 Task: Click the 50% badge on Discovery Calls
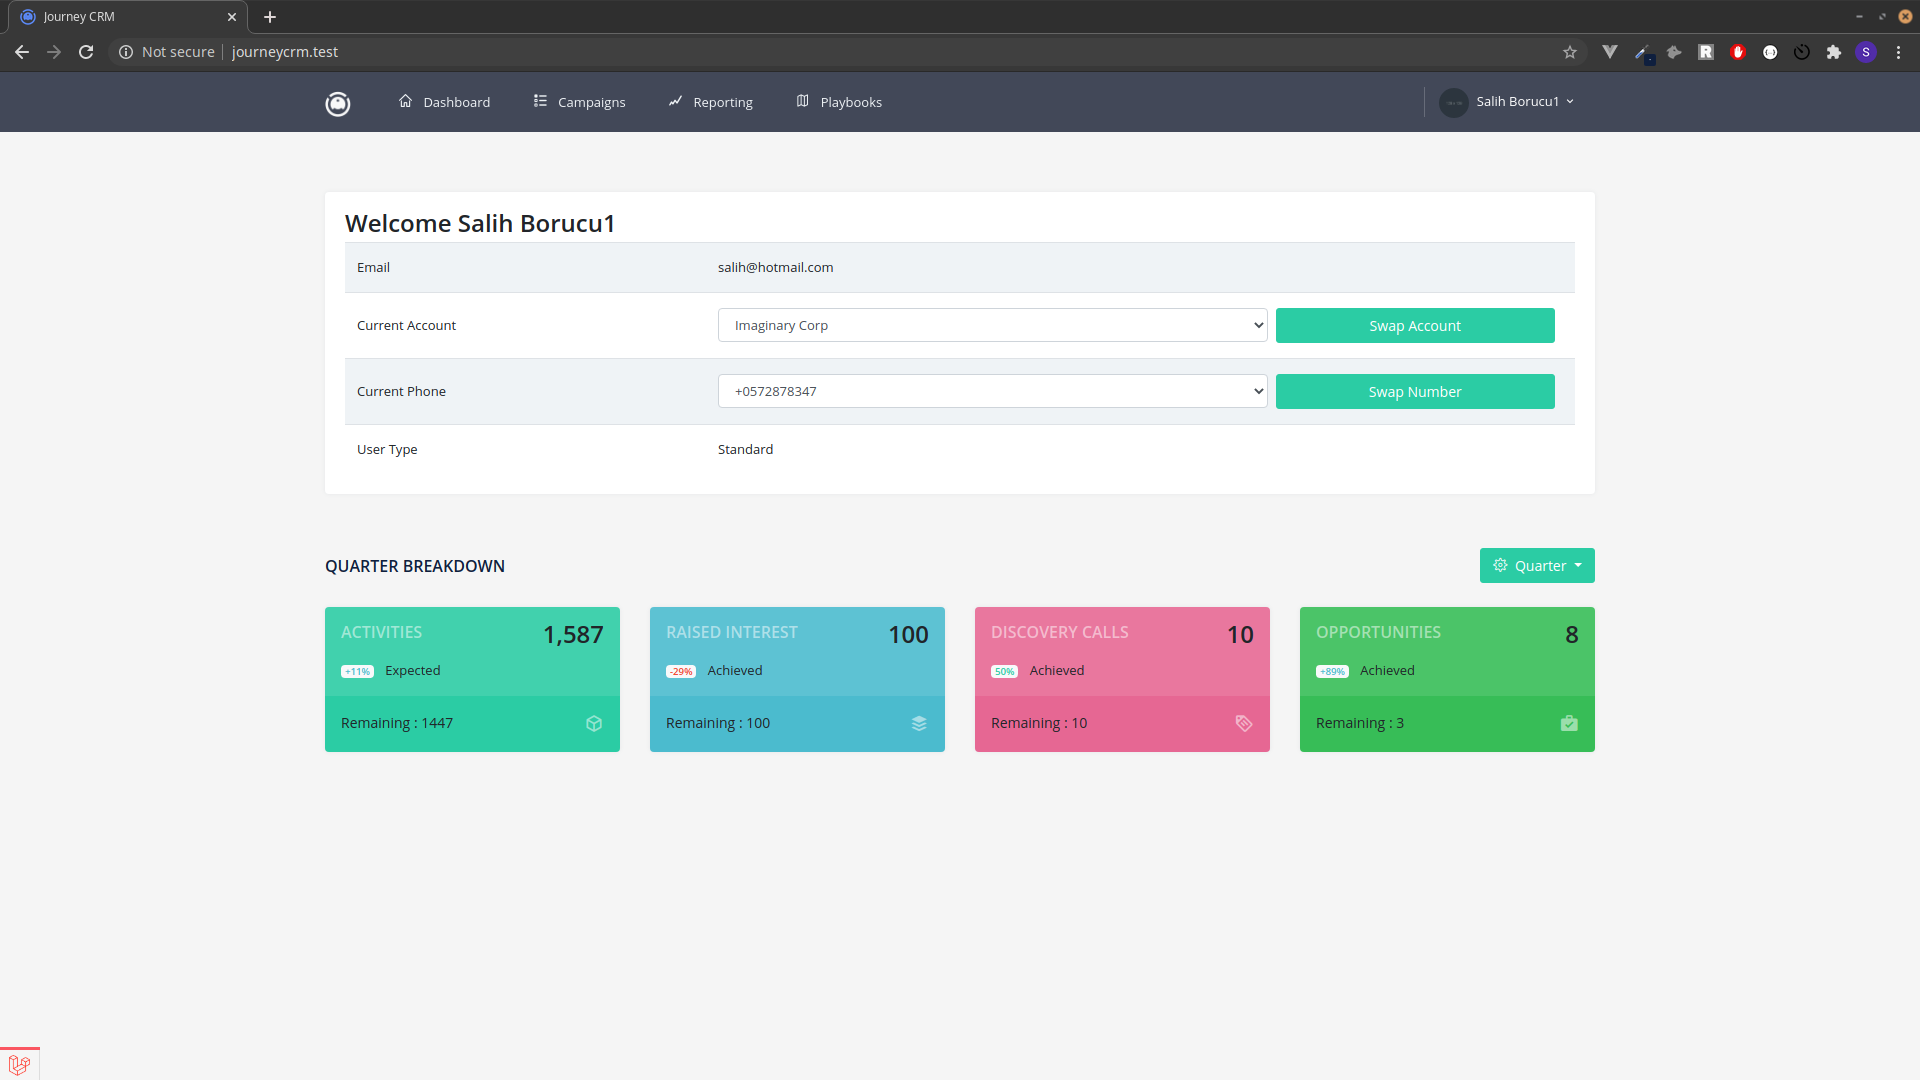coord(1004,671)
